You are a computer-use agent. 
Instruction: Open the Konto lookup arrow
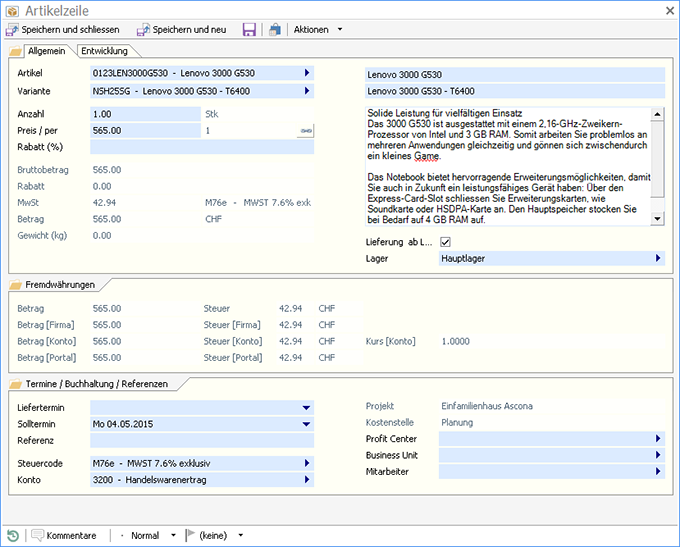click(x=307, y=480)
